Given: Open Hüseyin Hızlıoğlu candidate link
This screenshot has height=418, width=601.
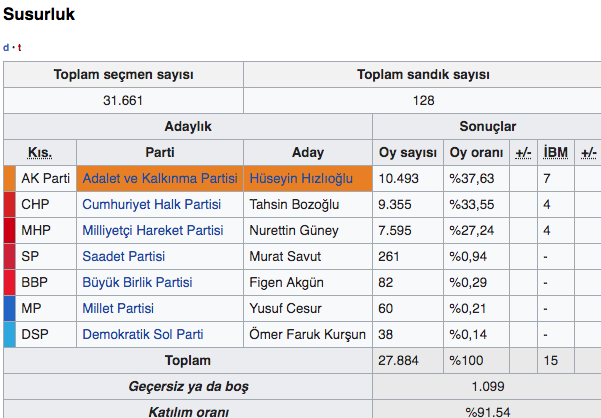Looking at the screenshot, I should pyautogui.click(x=301, y=179).
